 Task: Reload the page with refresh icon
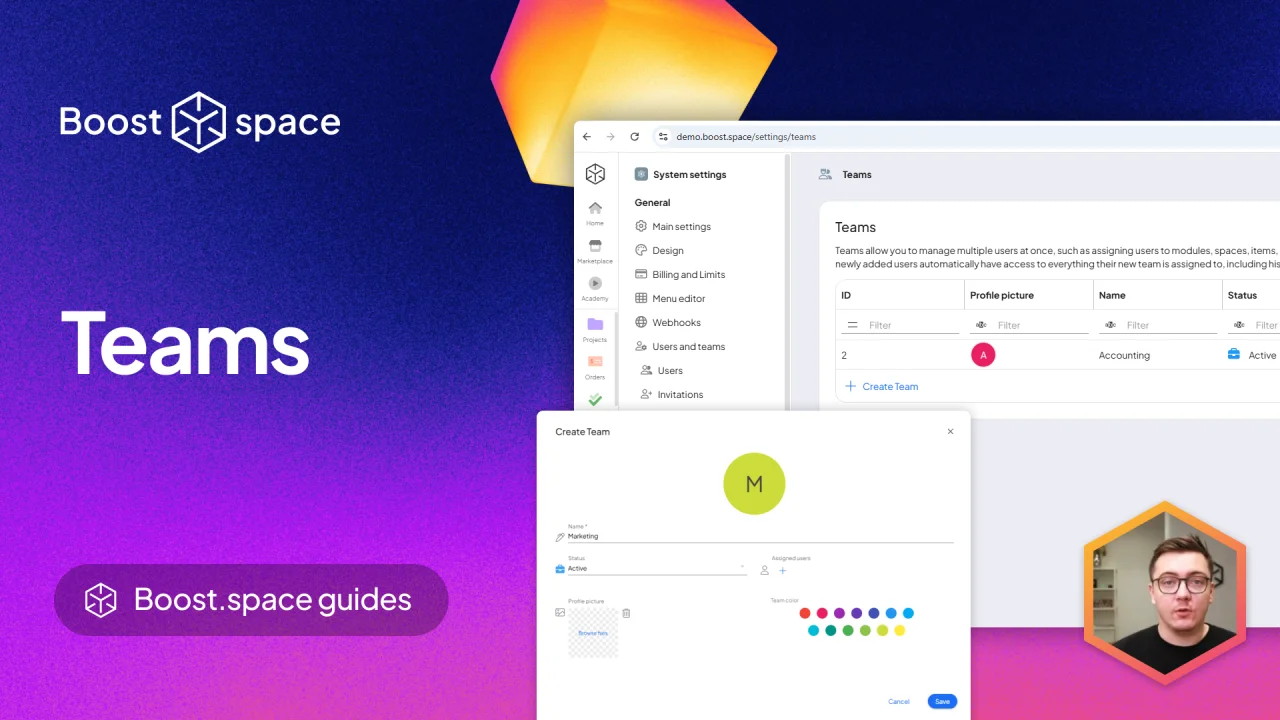[x=634, y=137]
